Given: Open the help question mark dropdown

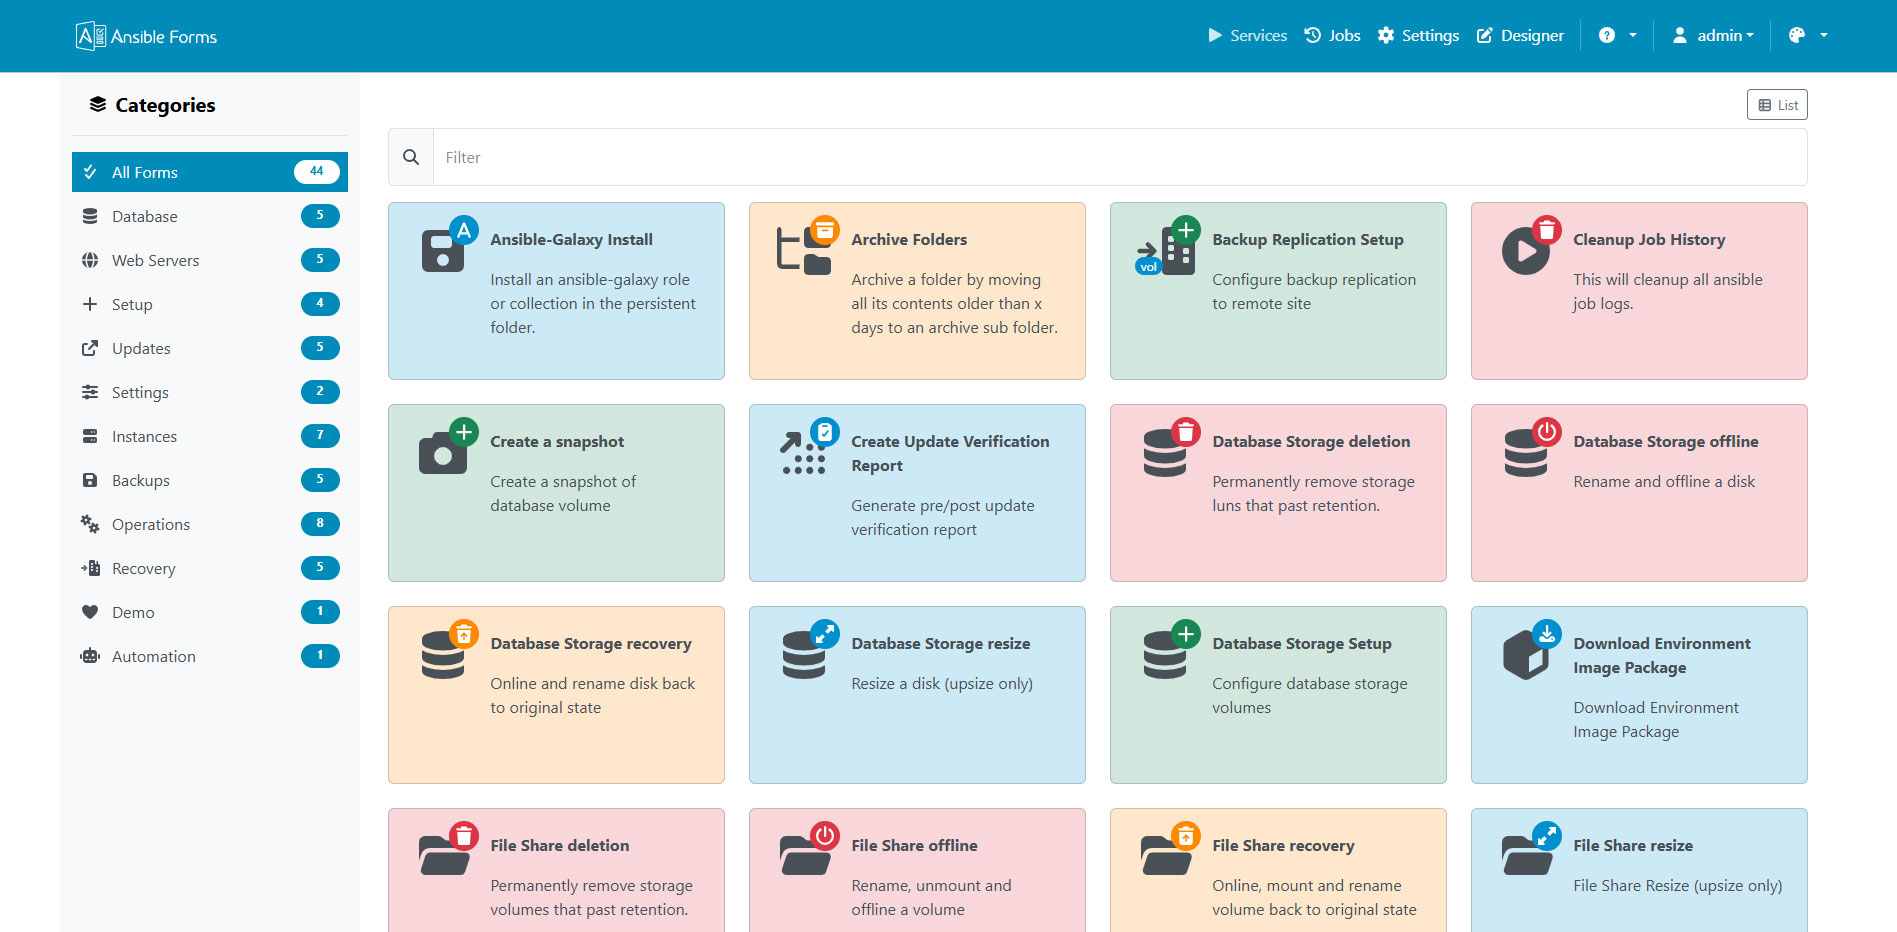Looking at the screenshot, I should [1617, 36].
